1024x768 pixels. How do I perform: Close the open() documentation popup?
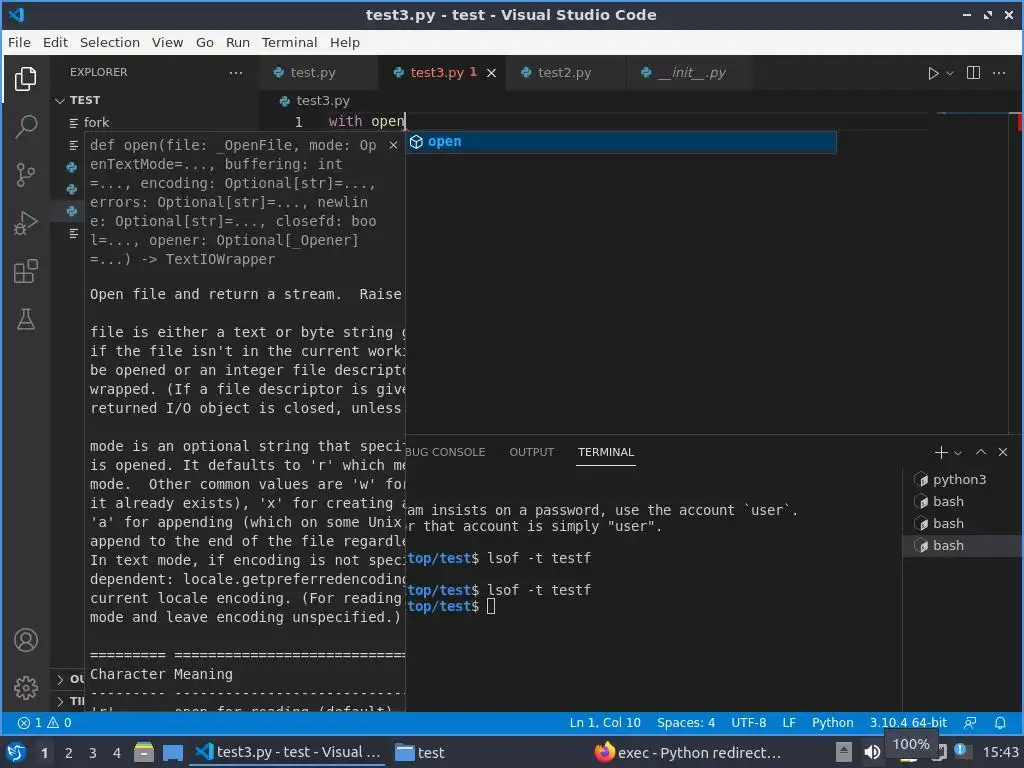pyautogui.click(x=393, y=145)
